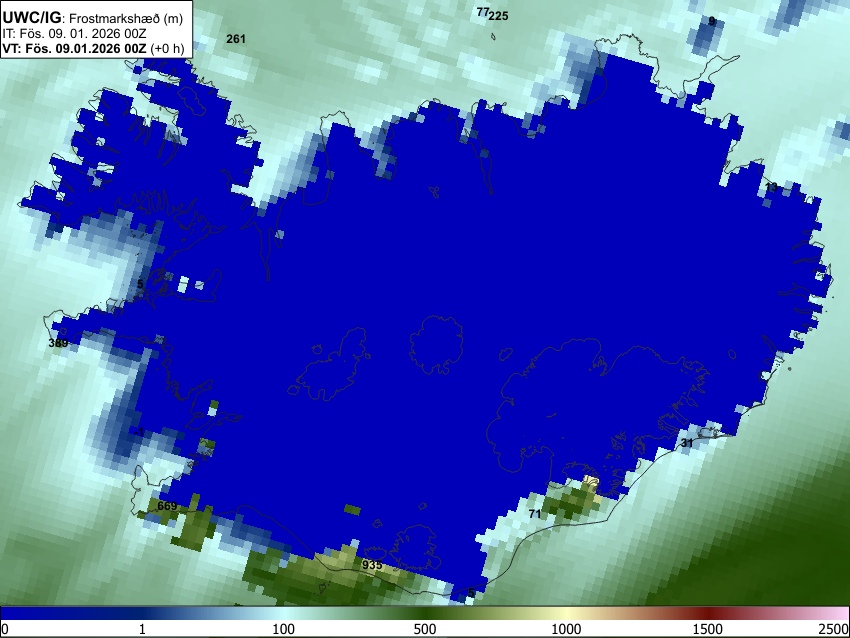Click the map value "935"
The image size is (850, 638).
[x=372, y=565]
